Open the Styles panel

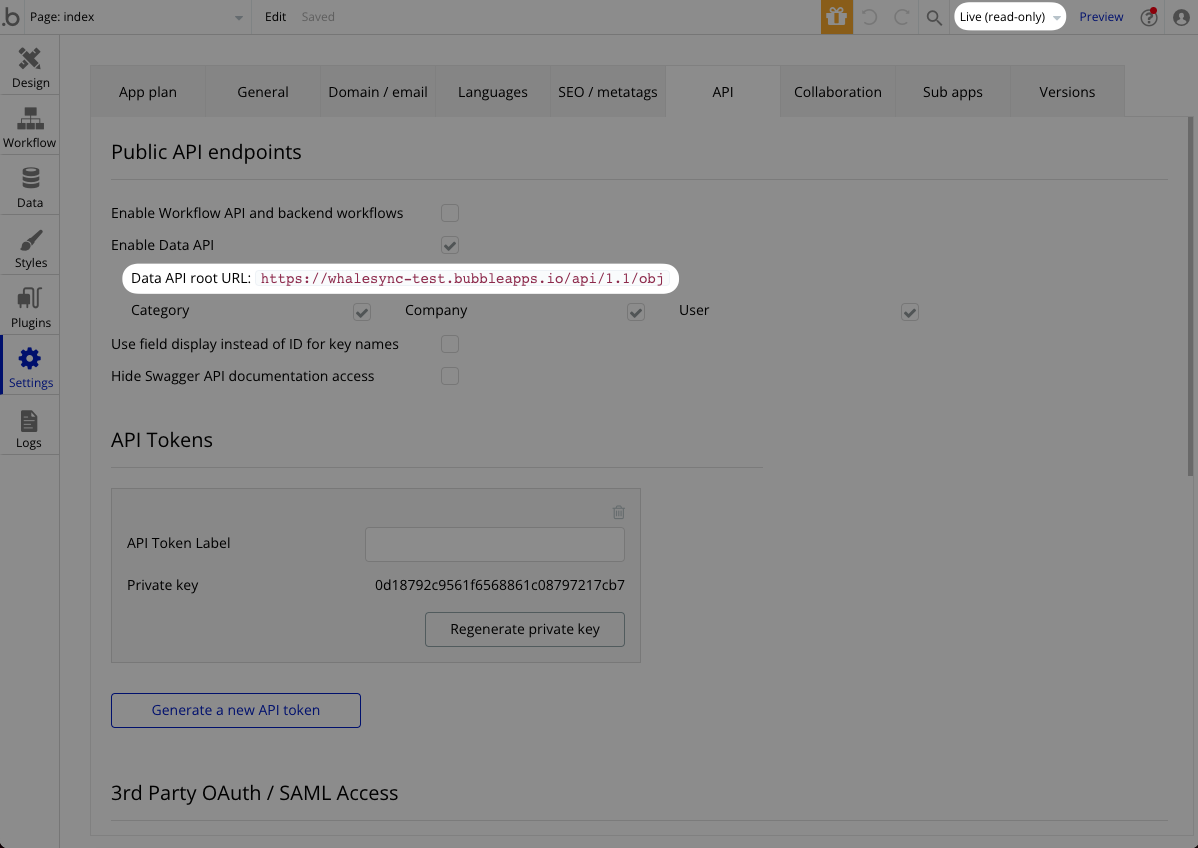pyautogui.click(x=30, y=245)
